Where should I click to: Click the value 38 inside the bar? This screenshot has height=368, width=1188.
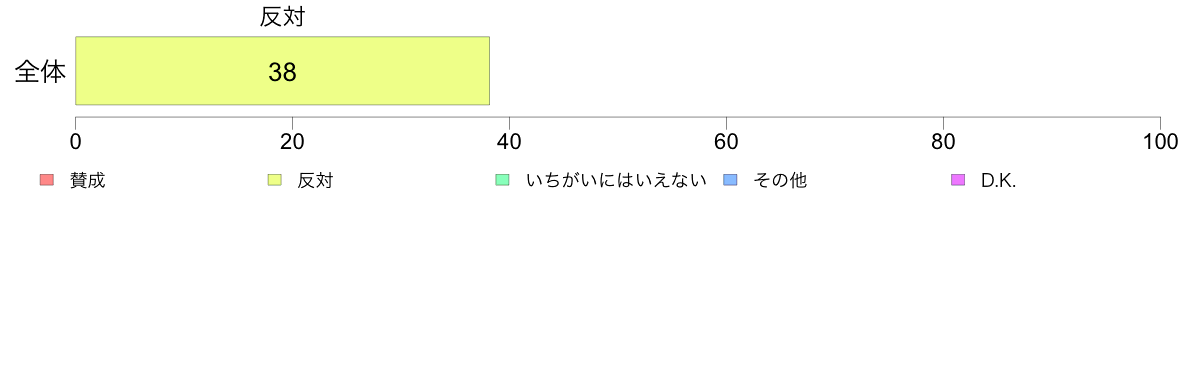click(x=282, y=72)
